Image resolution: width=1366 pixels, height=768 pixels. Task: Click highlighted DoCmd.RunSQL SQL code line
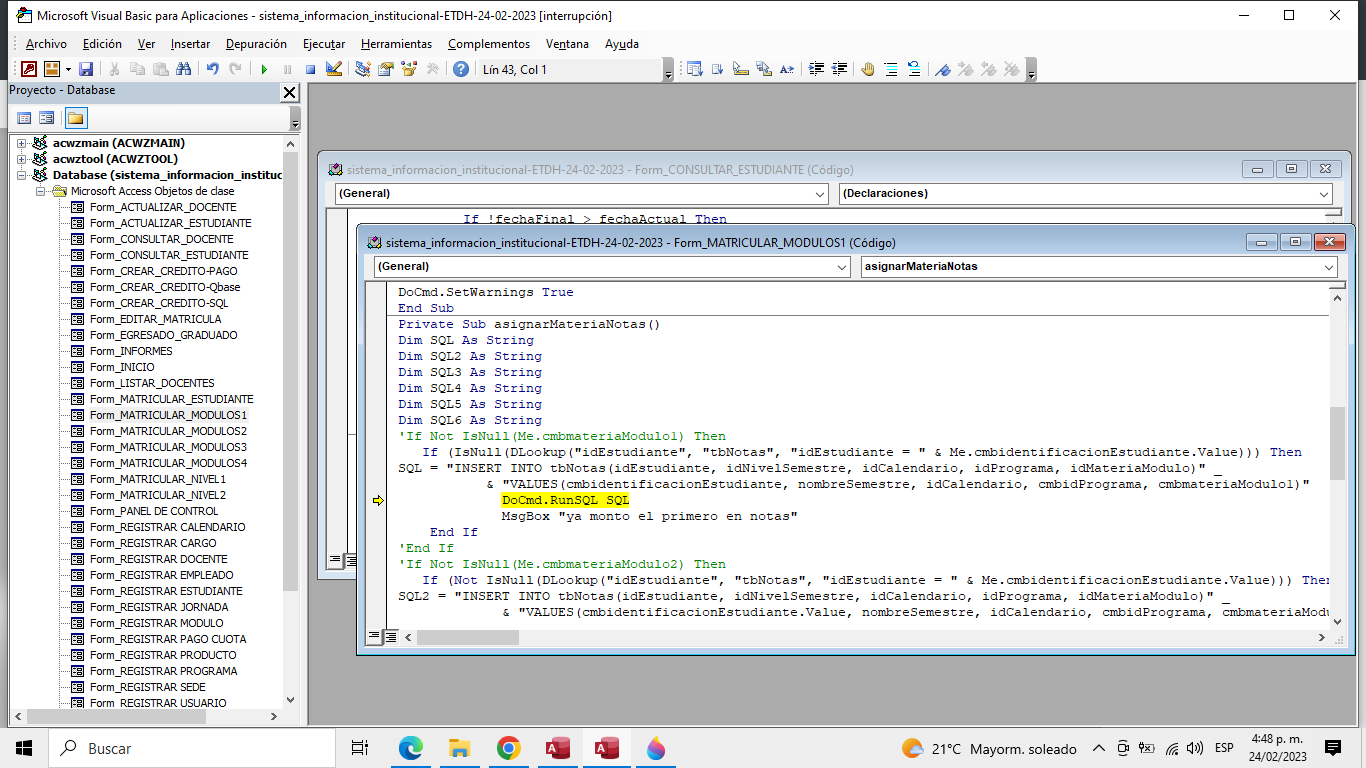pos(565,500)
